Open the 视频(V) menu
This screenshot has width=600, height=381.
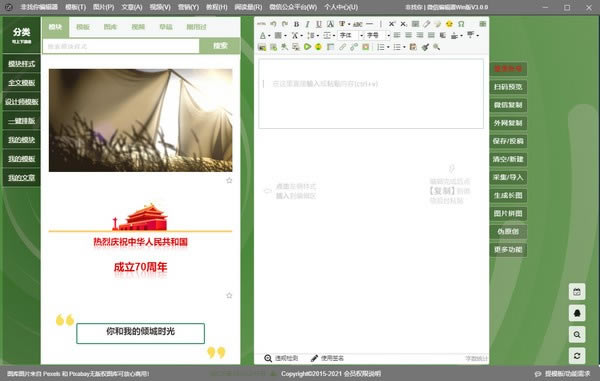point(160,7)
